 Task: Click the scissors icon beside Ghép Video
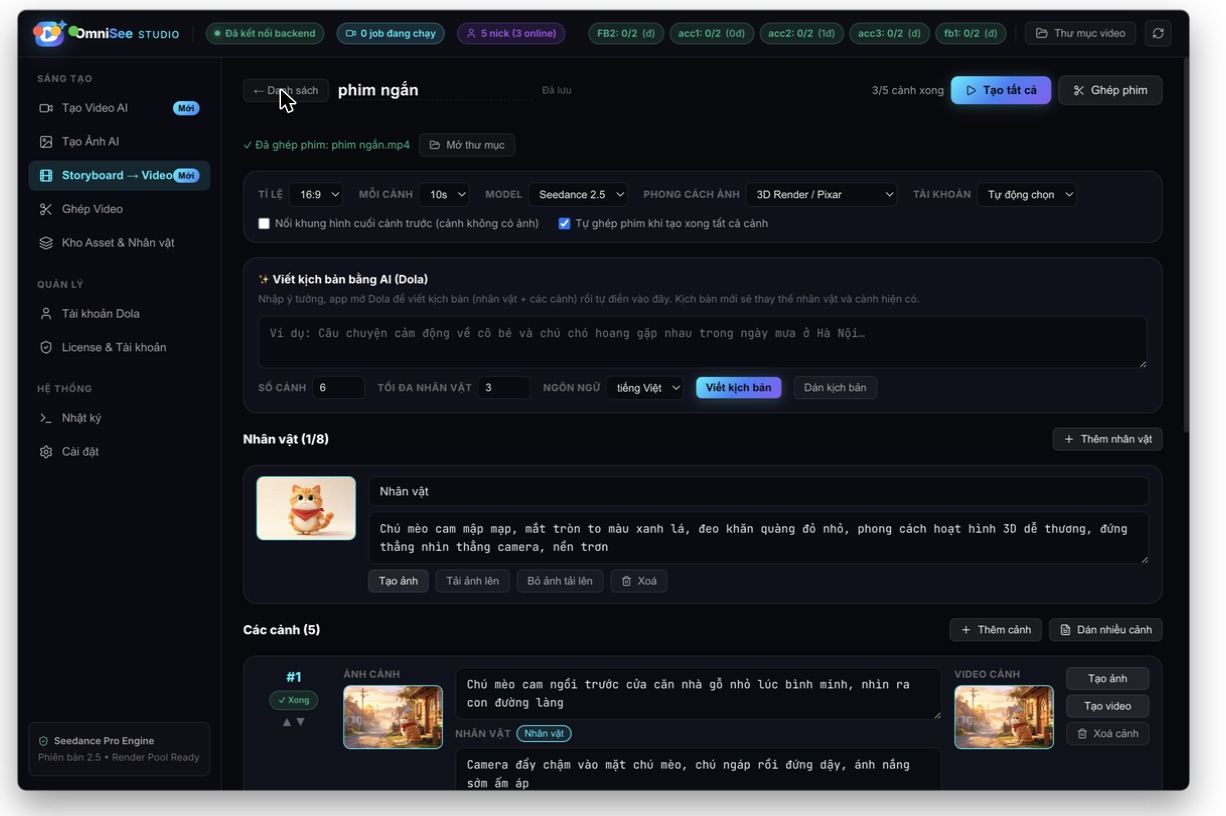pos(46,209)
